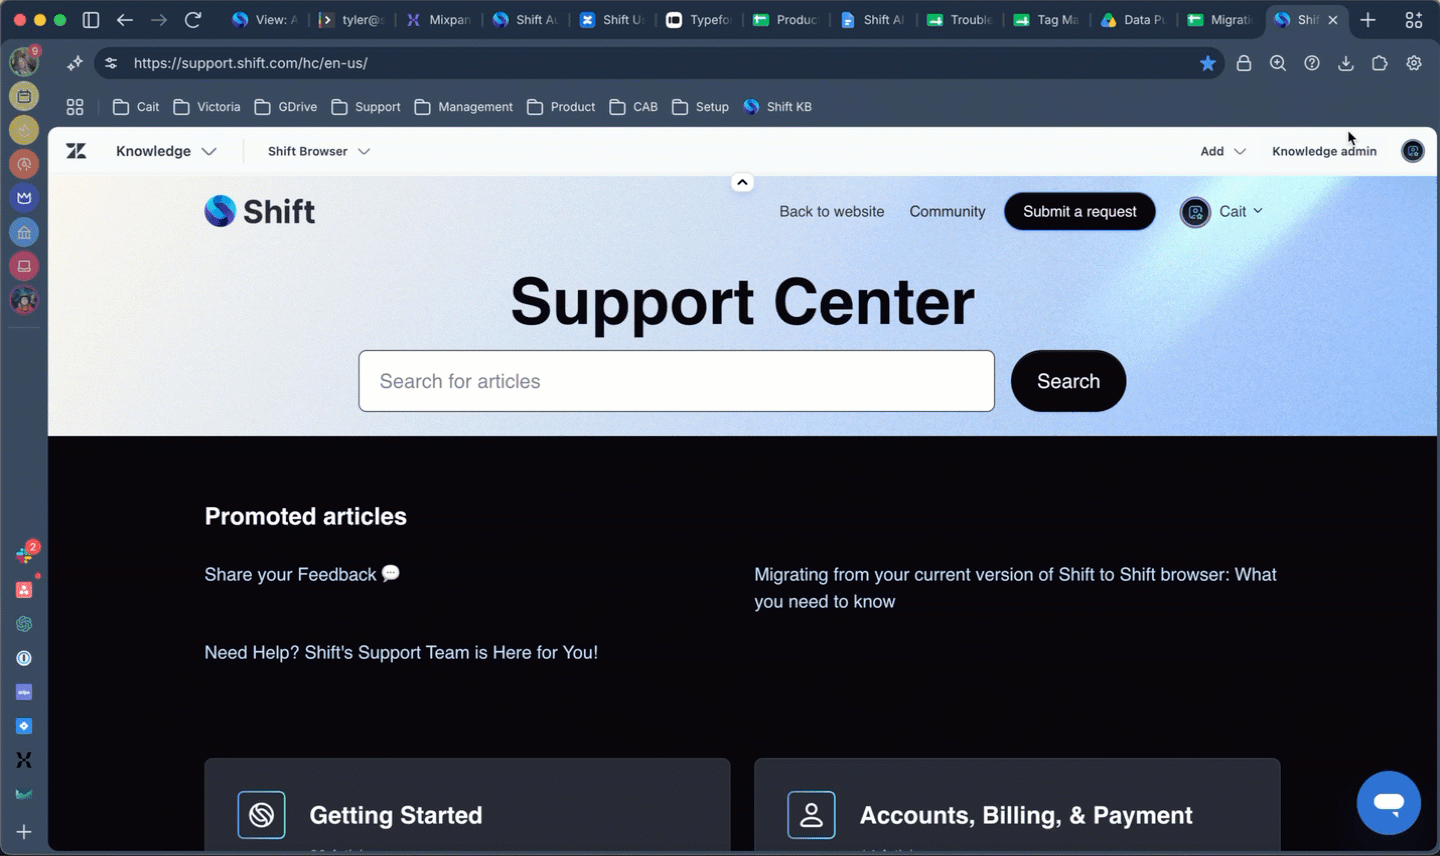Open the Shift KB bookmark

tap(778, 107)
